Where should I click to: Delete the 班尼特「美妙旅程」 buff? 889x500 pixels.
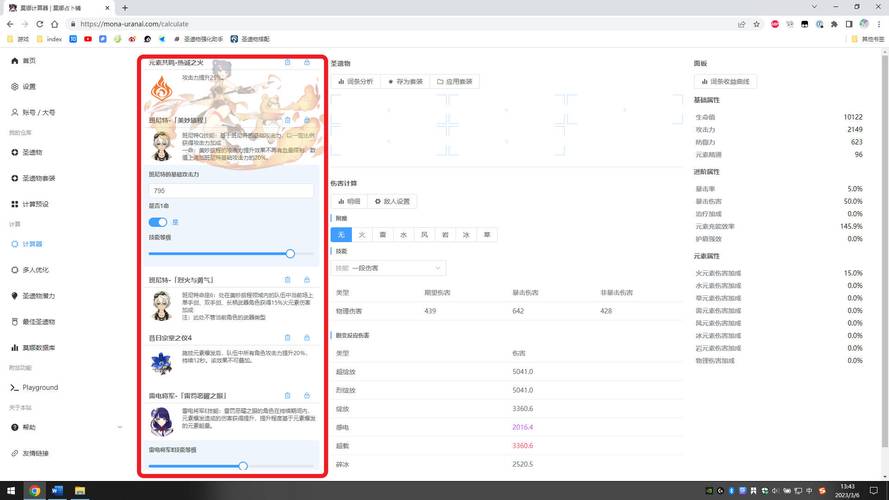[287, 120]
